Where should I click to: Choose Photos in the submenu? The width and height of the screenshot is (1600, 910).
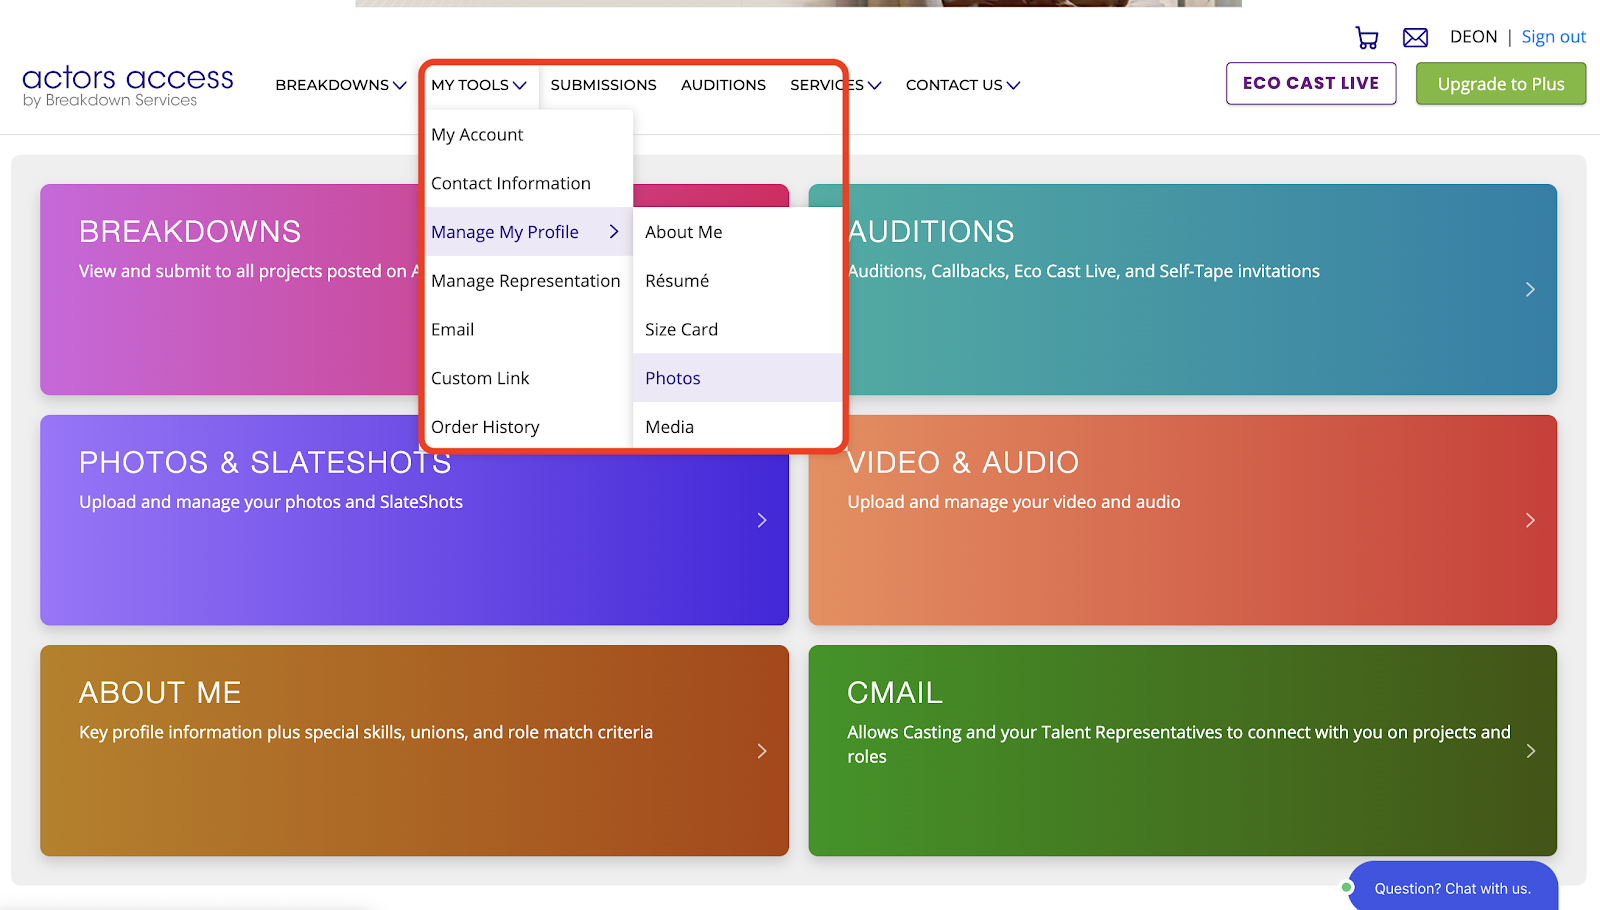tap(737, 378)
